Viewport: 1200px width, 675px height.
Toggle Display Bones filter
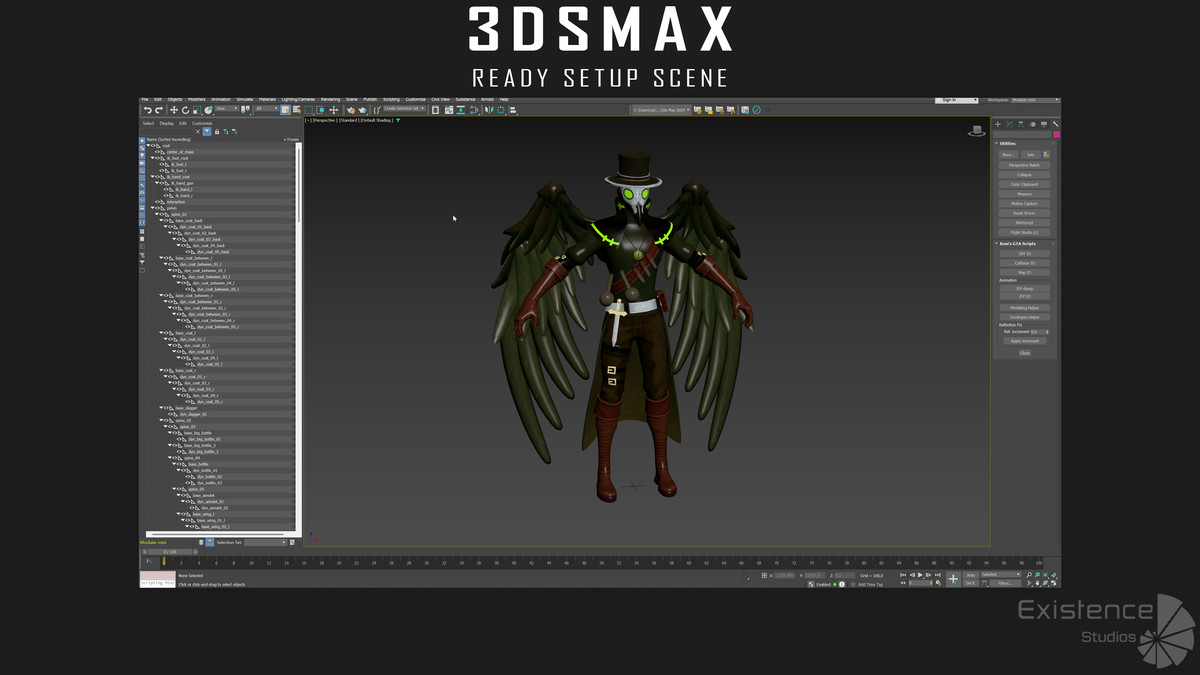pyautogui.click(x=142, y=200)
